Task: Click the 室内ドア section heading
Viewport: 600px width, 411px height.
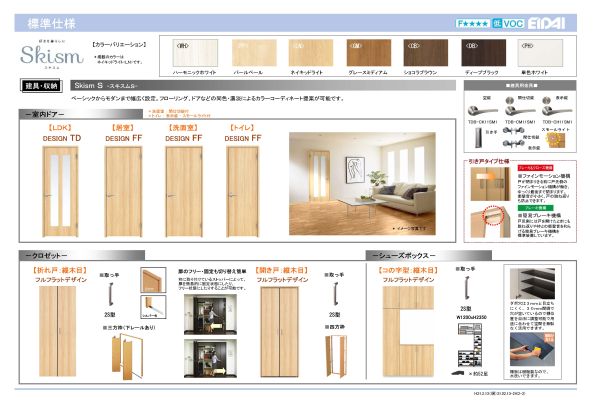Action: [81, 114]
